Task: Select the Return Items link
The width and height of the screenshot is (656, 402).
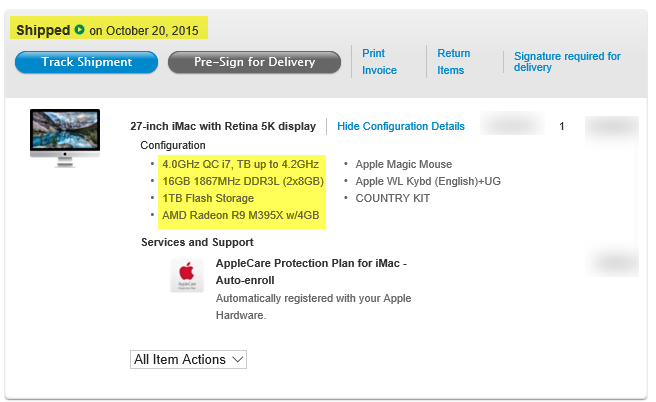Action: pyautogui.click(x=454, y=62)
